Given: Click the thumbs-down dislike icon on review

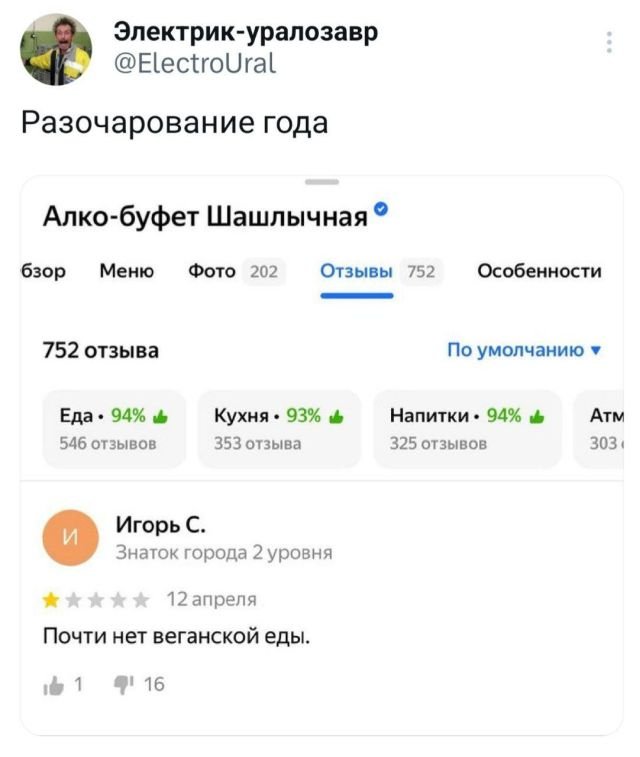Looking at the screenshot, I should (x=123, y=685).
